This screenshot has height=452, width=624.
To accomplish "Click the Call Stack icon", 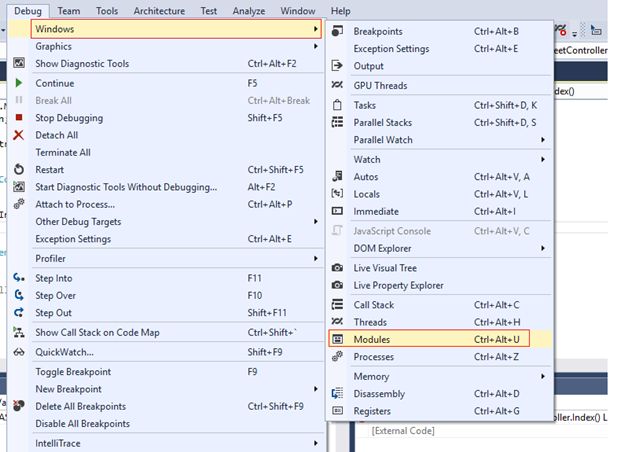I will [x=337, y=305].
